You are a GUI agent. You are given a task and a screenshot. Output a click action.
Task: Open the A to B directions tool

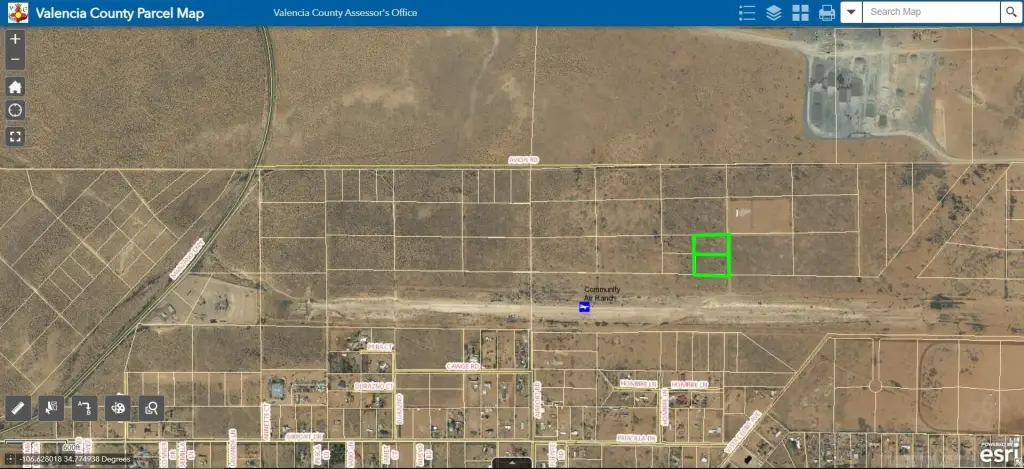pos(85,407)
